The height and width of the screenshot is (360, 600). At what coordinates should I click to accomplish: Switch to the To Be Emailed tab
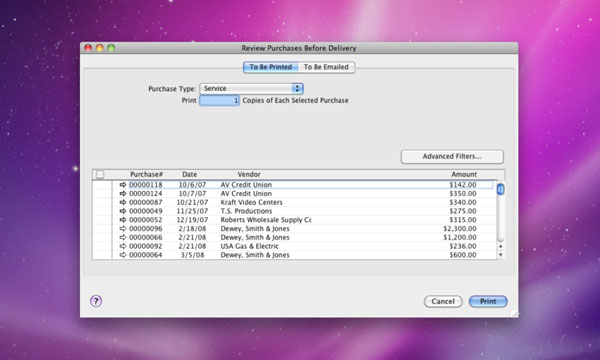point(326,67)
